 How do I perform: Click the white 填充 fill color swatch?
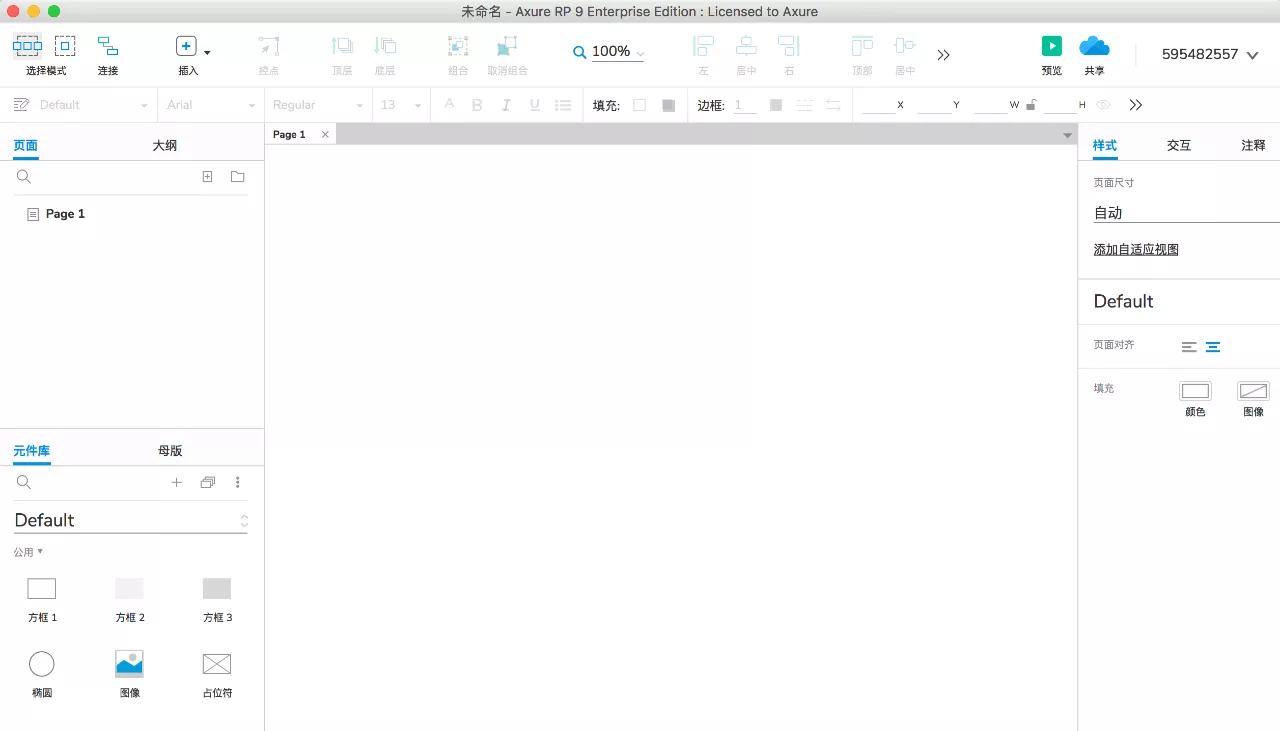pos(640,105)
